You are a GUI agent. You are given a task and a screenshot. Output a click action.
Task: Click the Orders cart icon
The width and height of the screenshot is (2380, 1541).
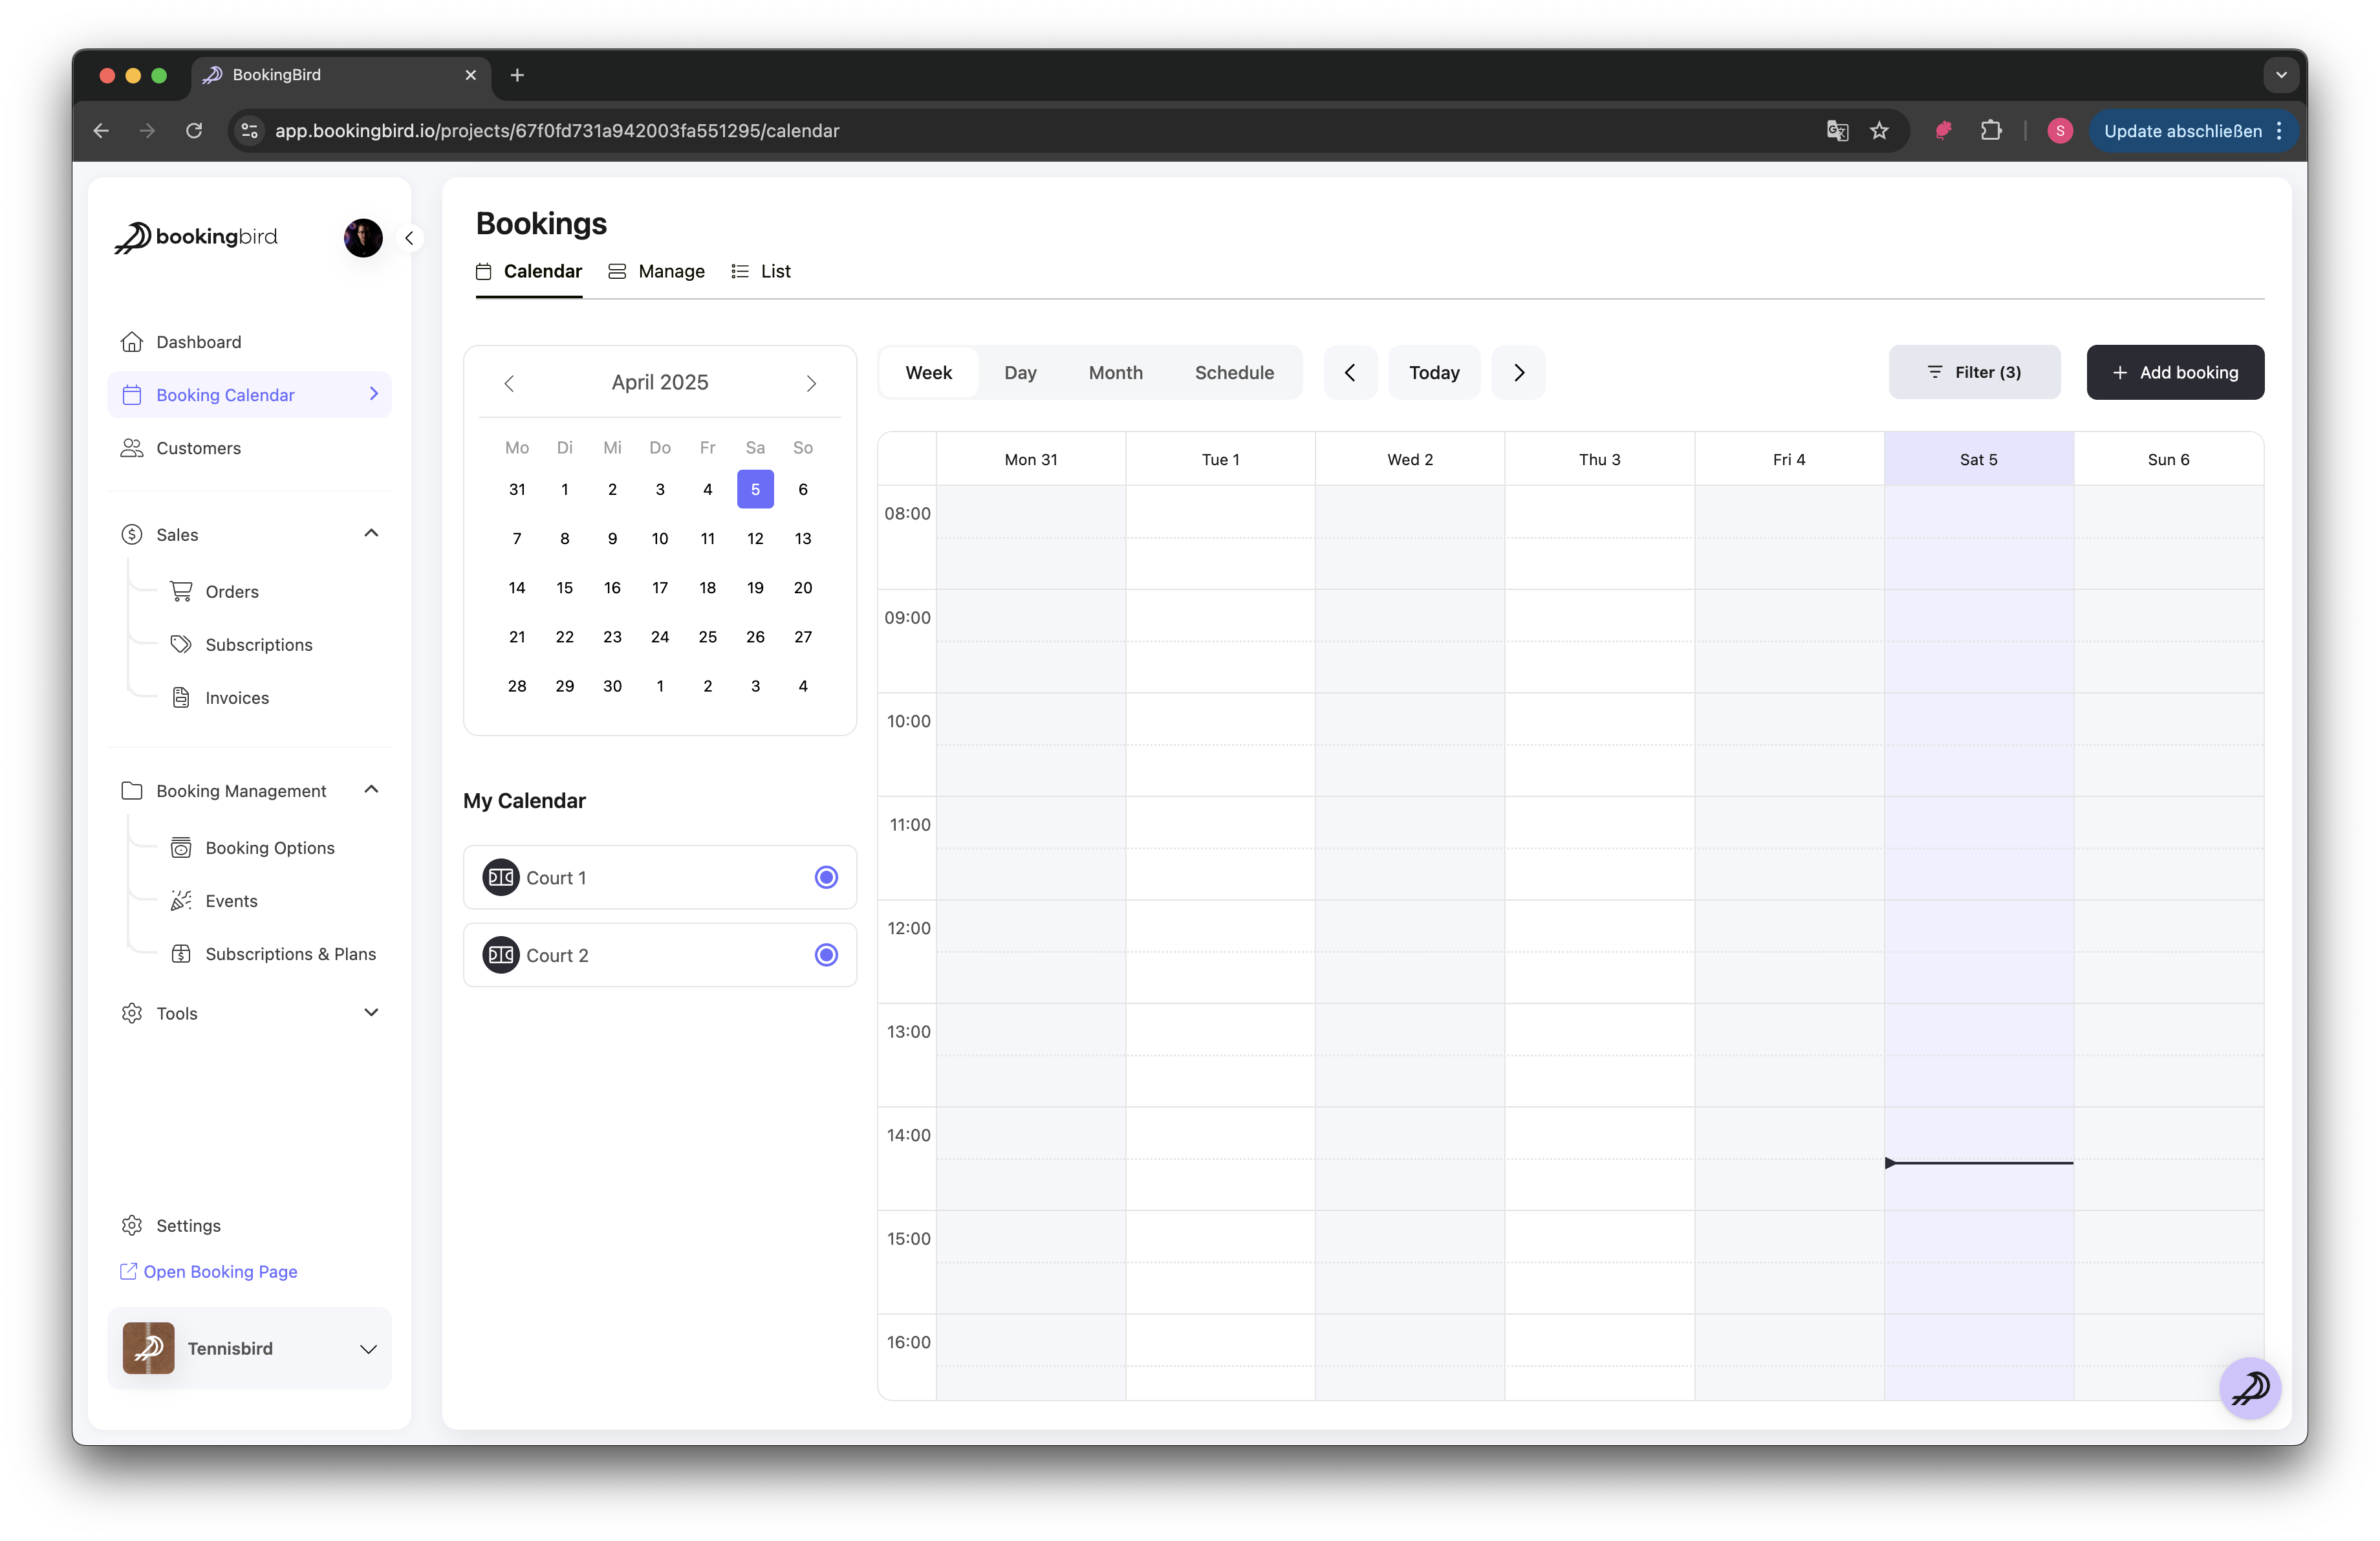pyautogui.click(x=181, y=591)
